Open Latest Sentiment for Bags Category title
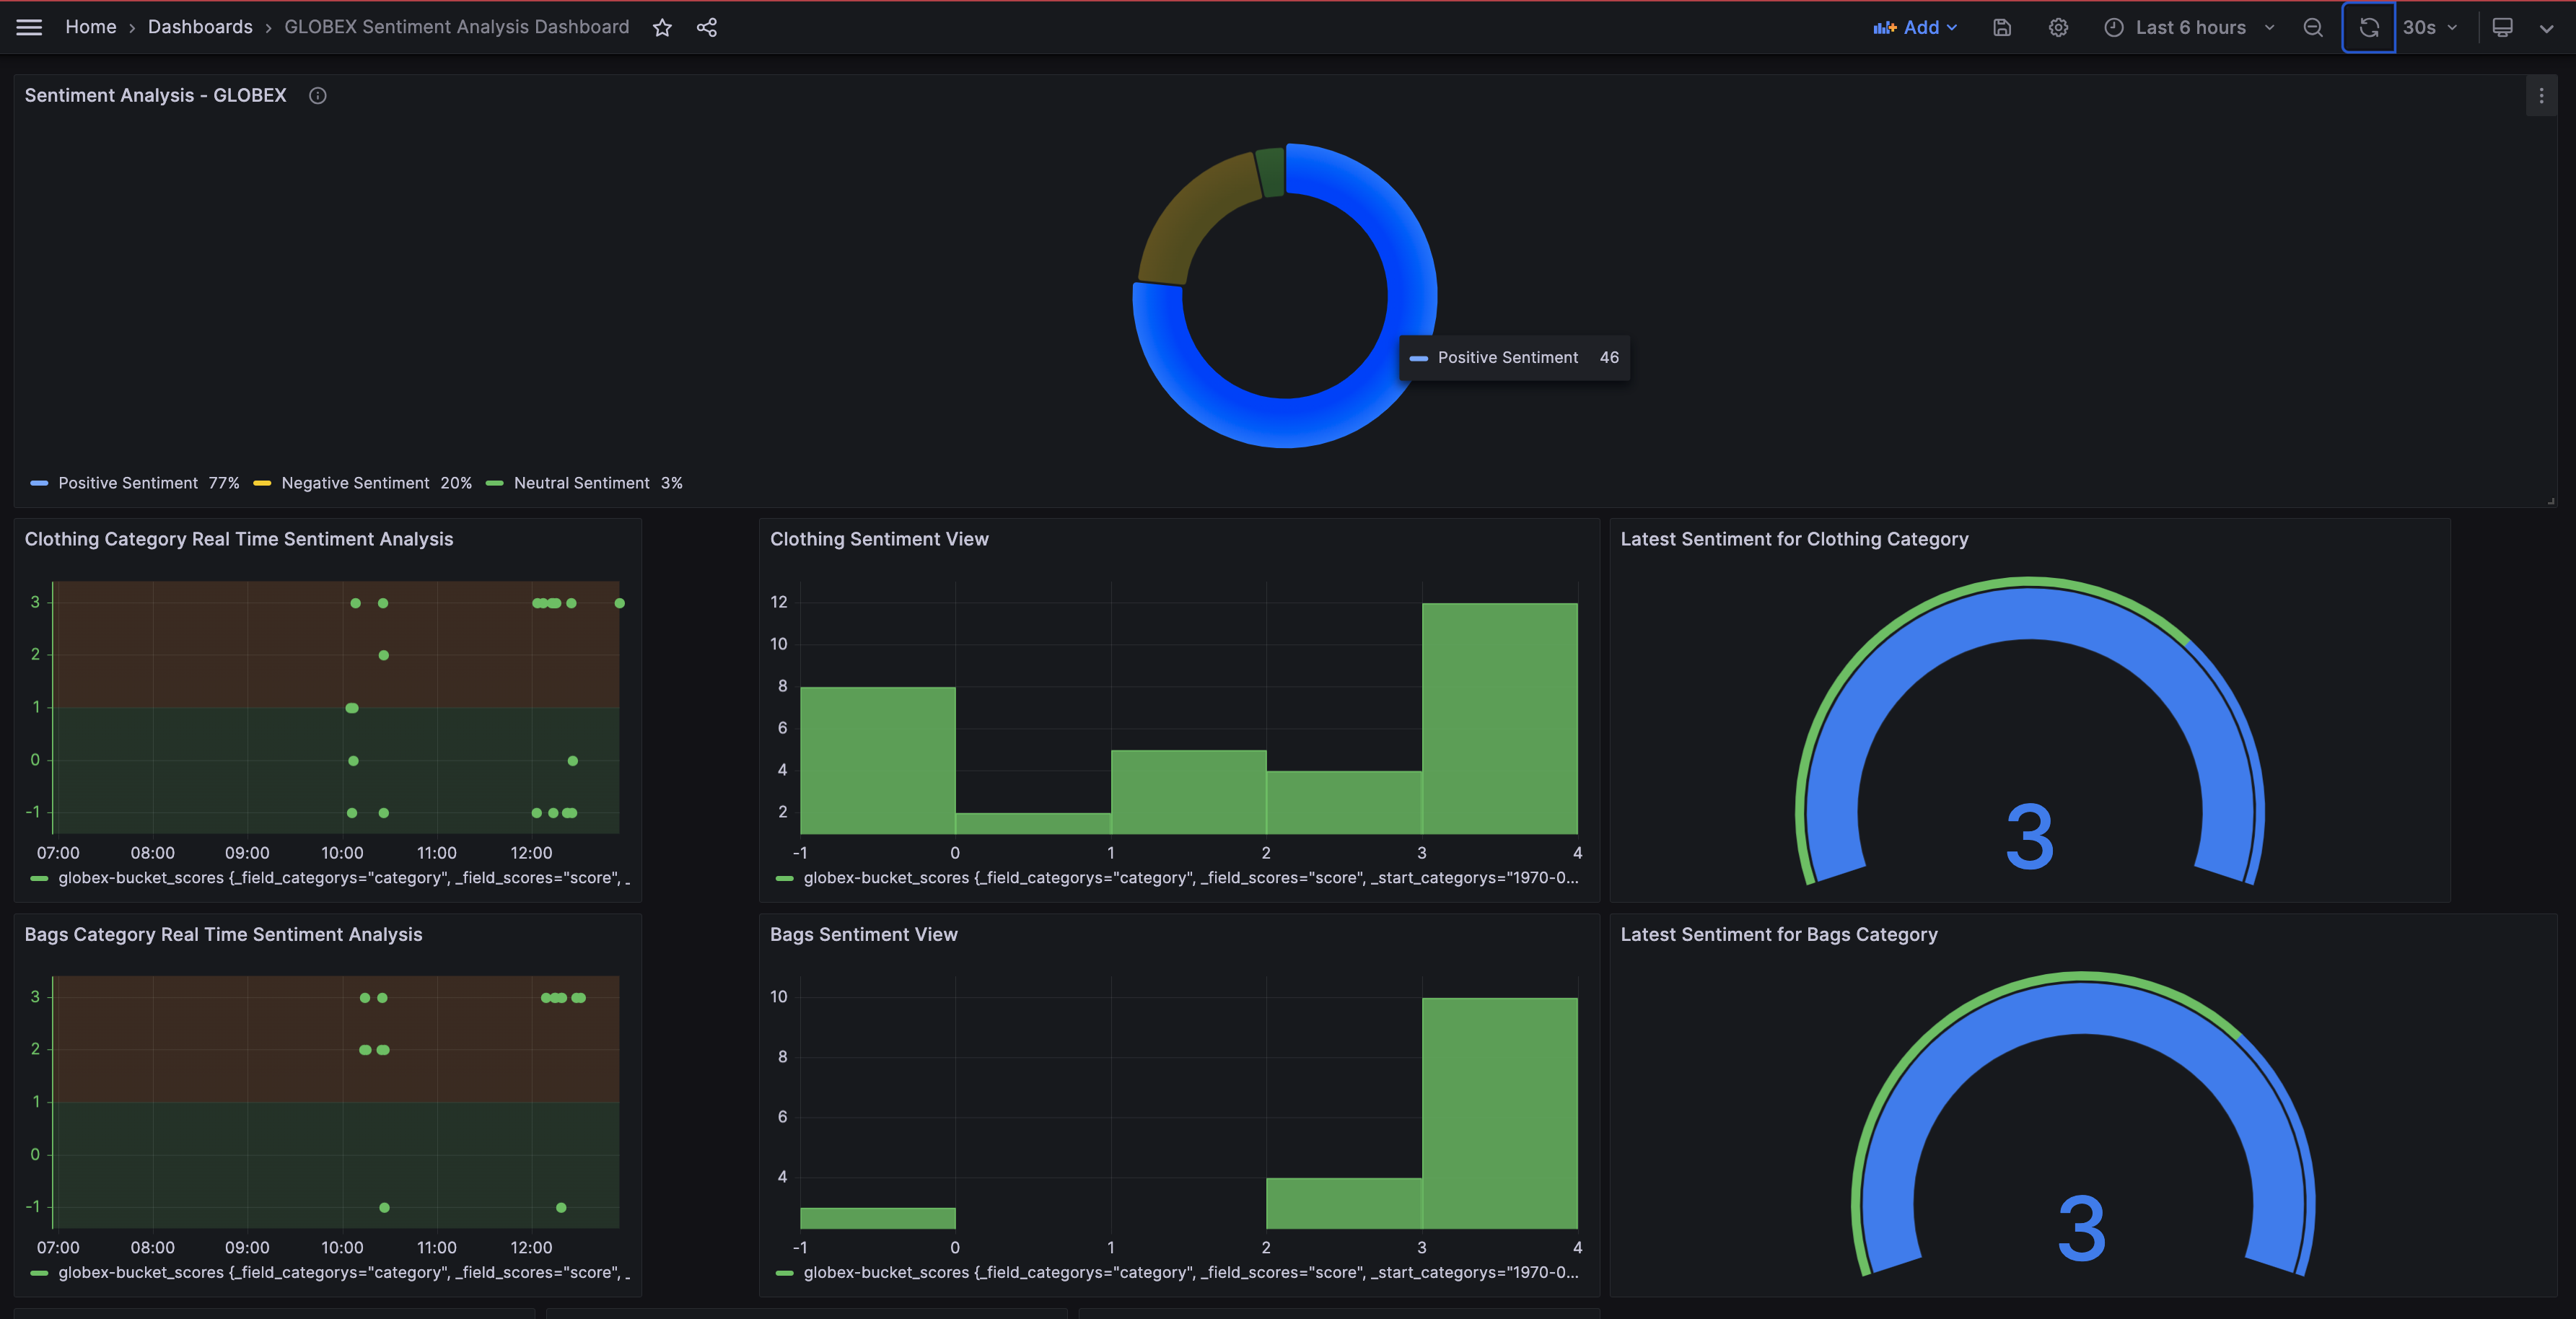The image size is (2576, 1319). tap(1779, 934)
